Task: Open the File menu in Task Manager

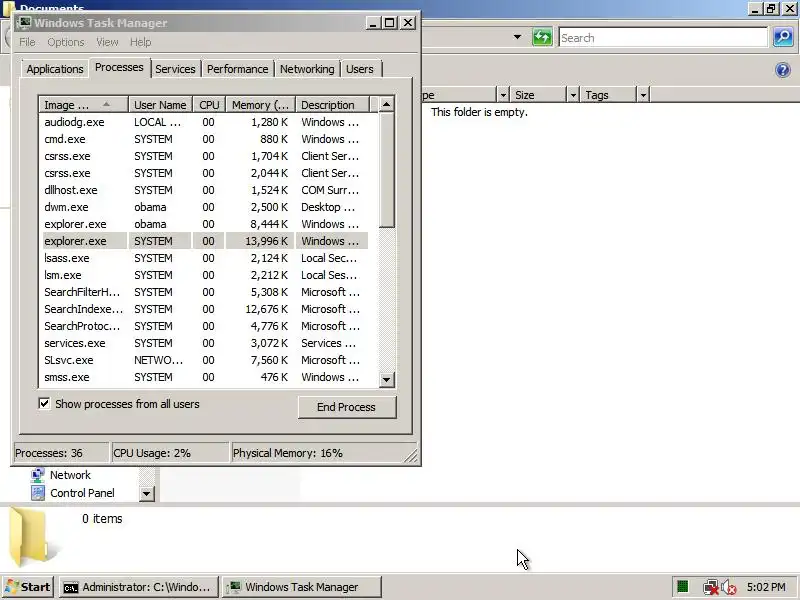Action: click(x=27, y=42)
